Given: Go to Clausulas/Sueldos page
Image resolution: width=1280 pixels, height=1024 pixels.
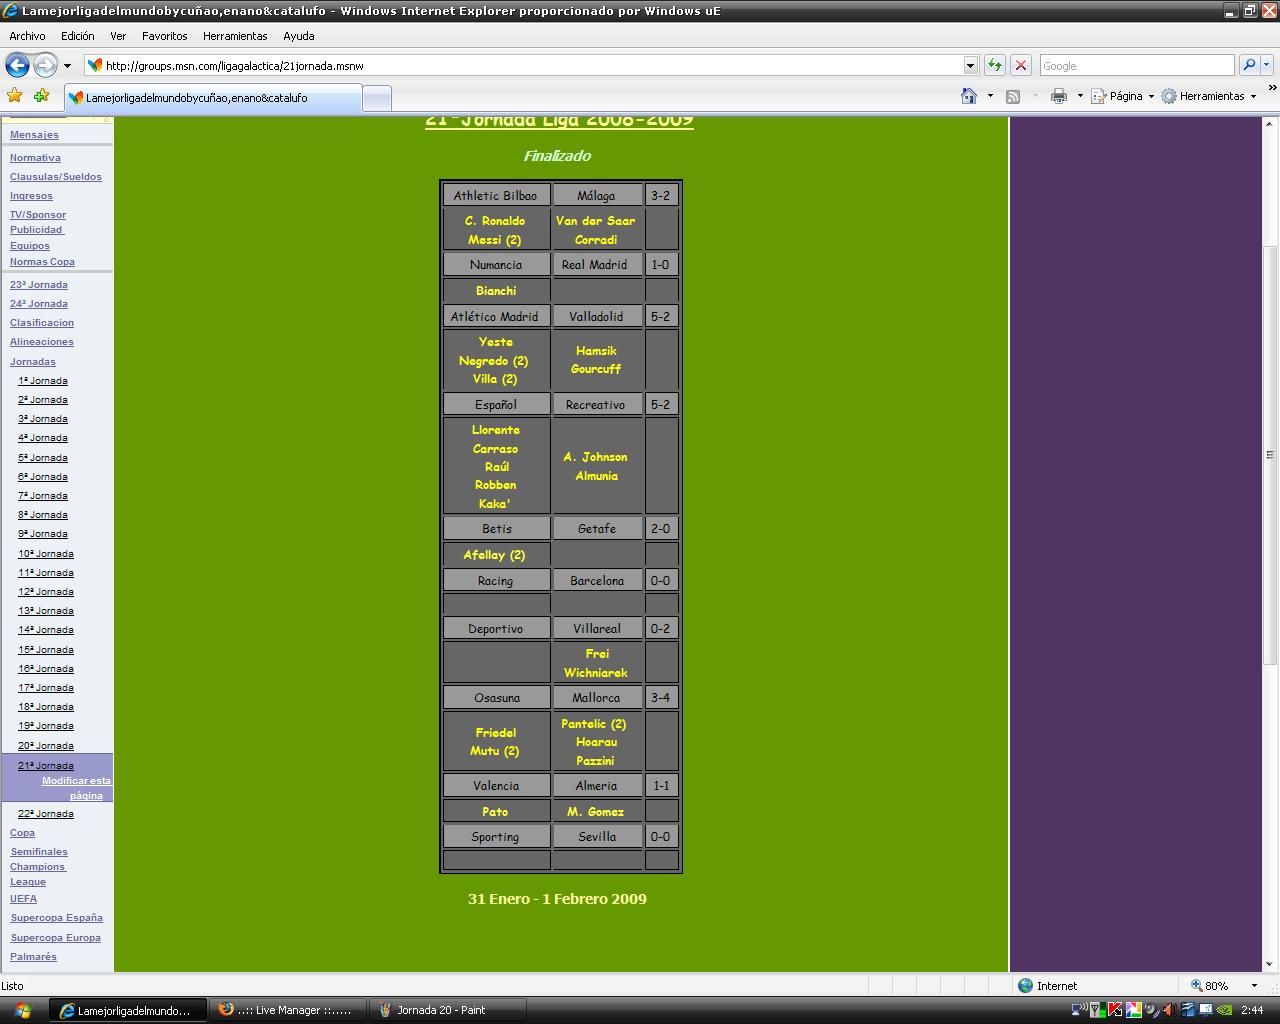Looking at the screenshot, I should click(x=56, y=177).
